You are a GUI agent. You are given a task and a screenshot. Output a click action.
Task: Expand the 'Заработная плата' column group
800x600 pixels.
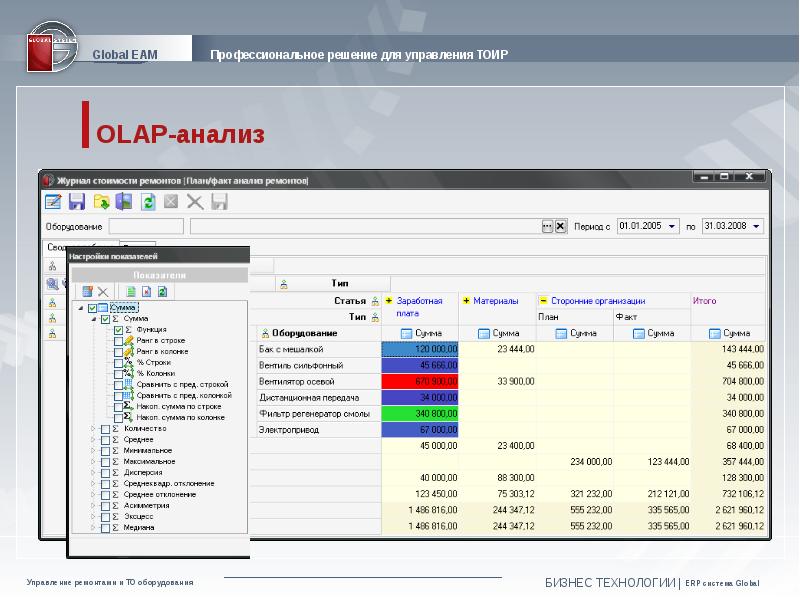388,300
